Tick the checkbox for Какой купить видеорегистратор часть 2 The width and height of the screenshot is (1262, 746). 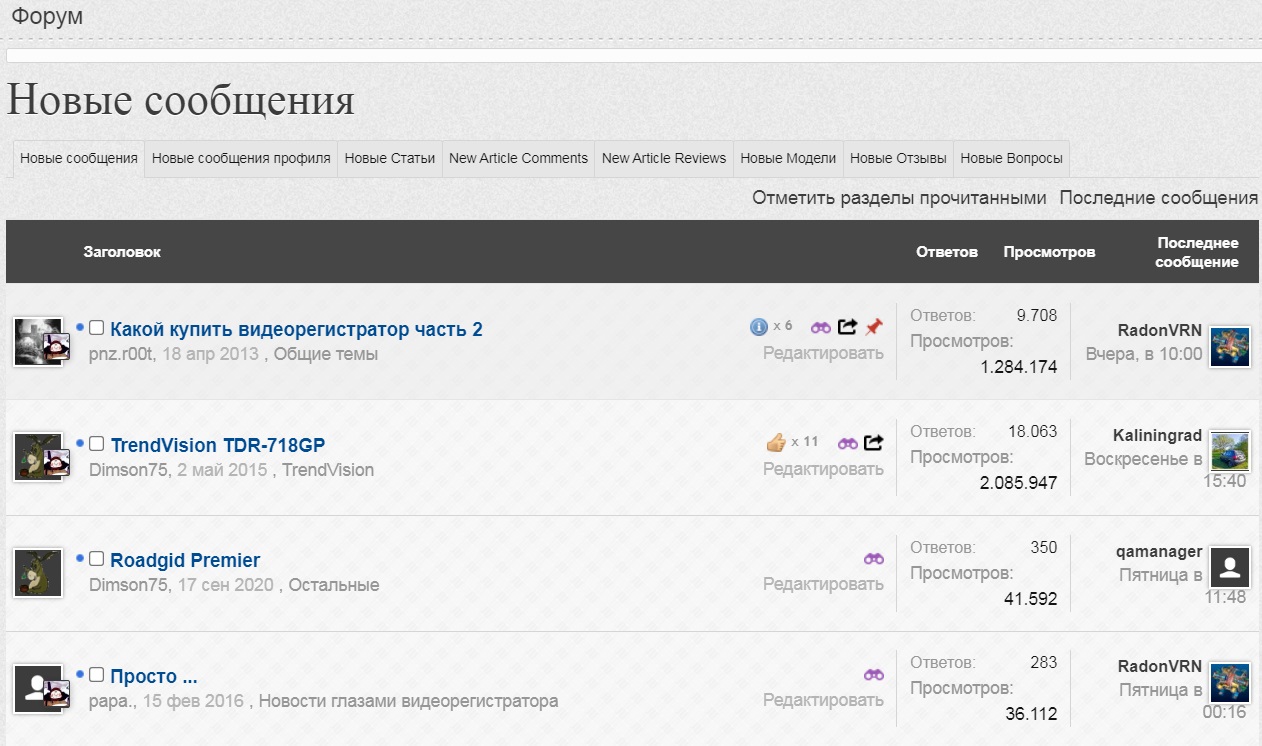tap(97, 328)
